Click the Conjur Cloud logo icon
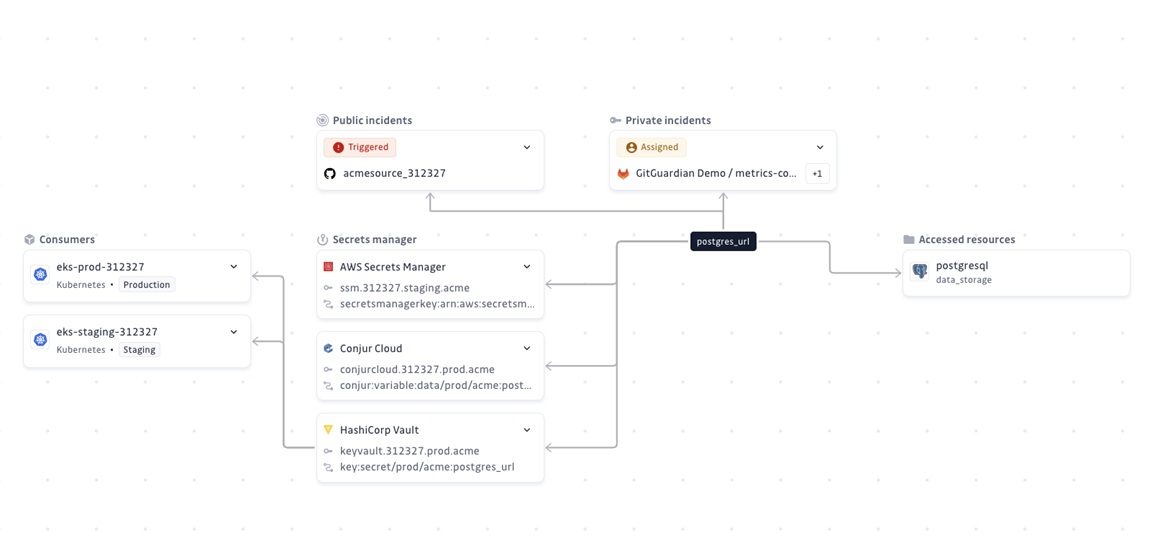The height and width of the screenshot is (544, 1155). 328,349
